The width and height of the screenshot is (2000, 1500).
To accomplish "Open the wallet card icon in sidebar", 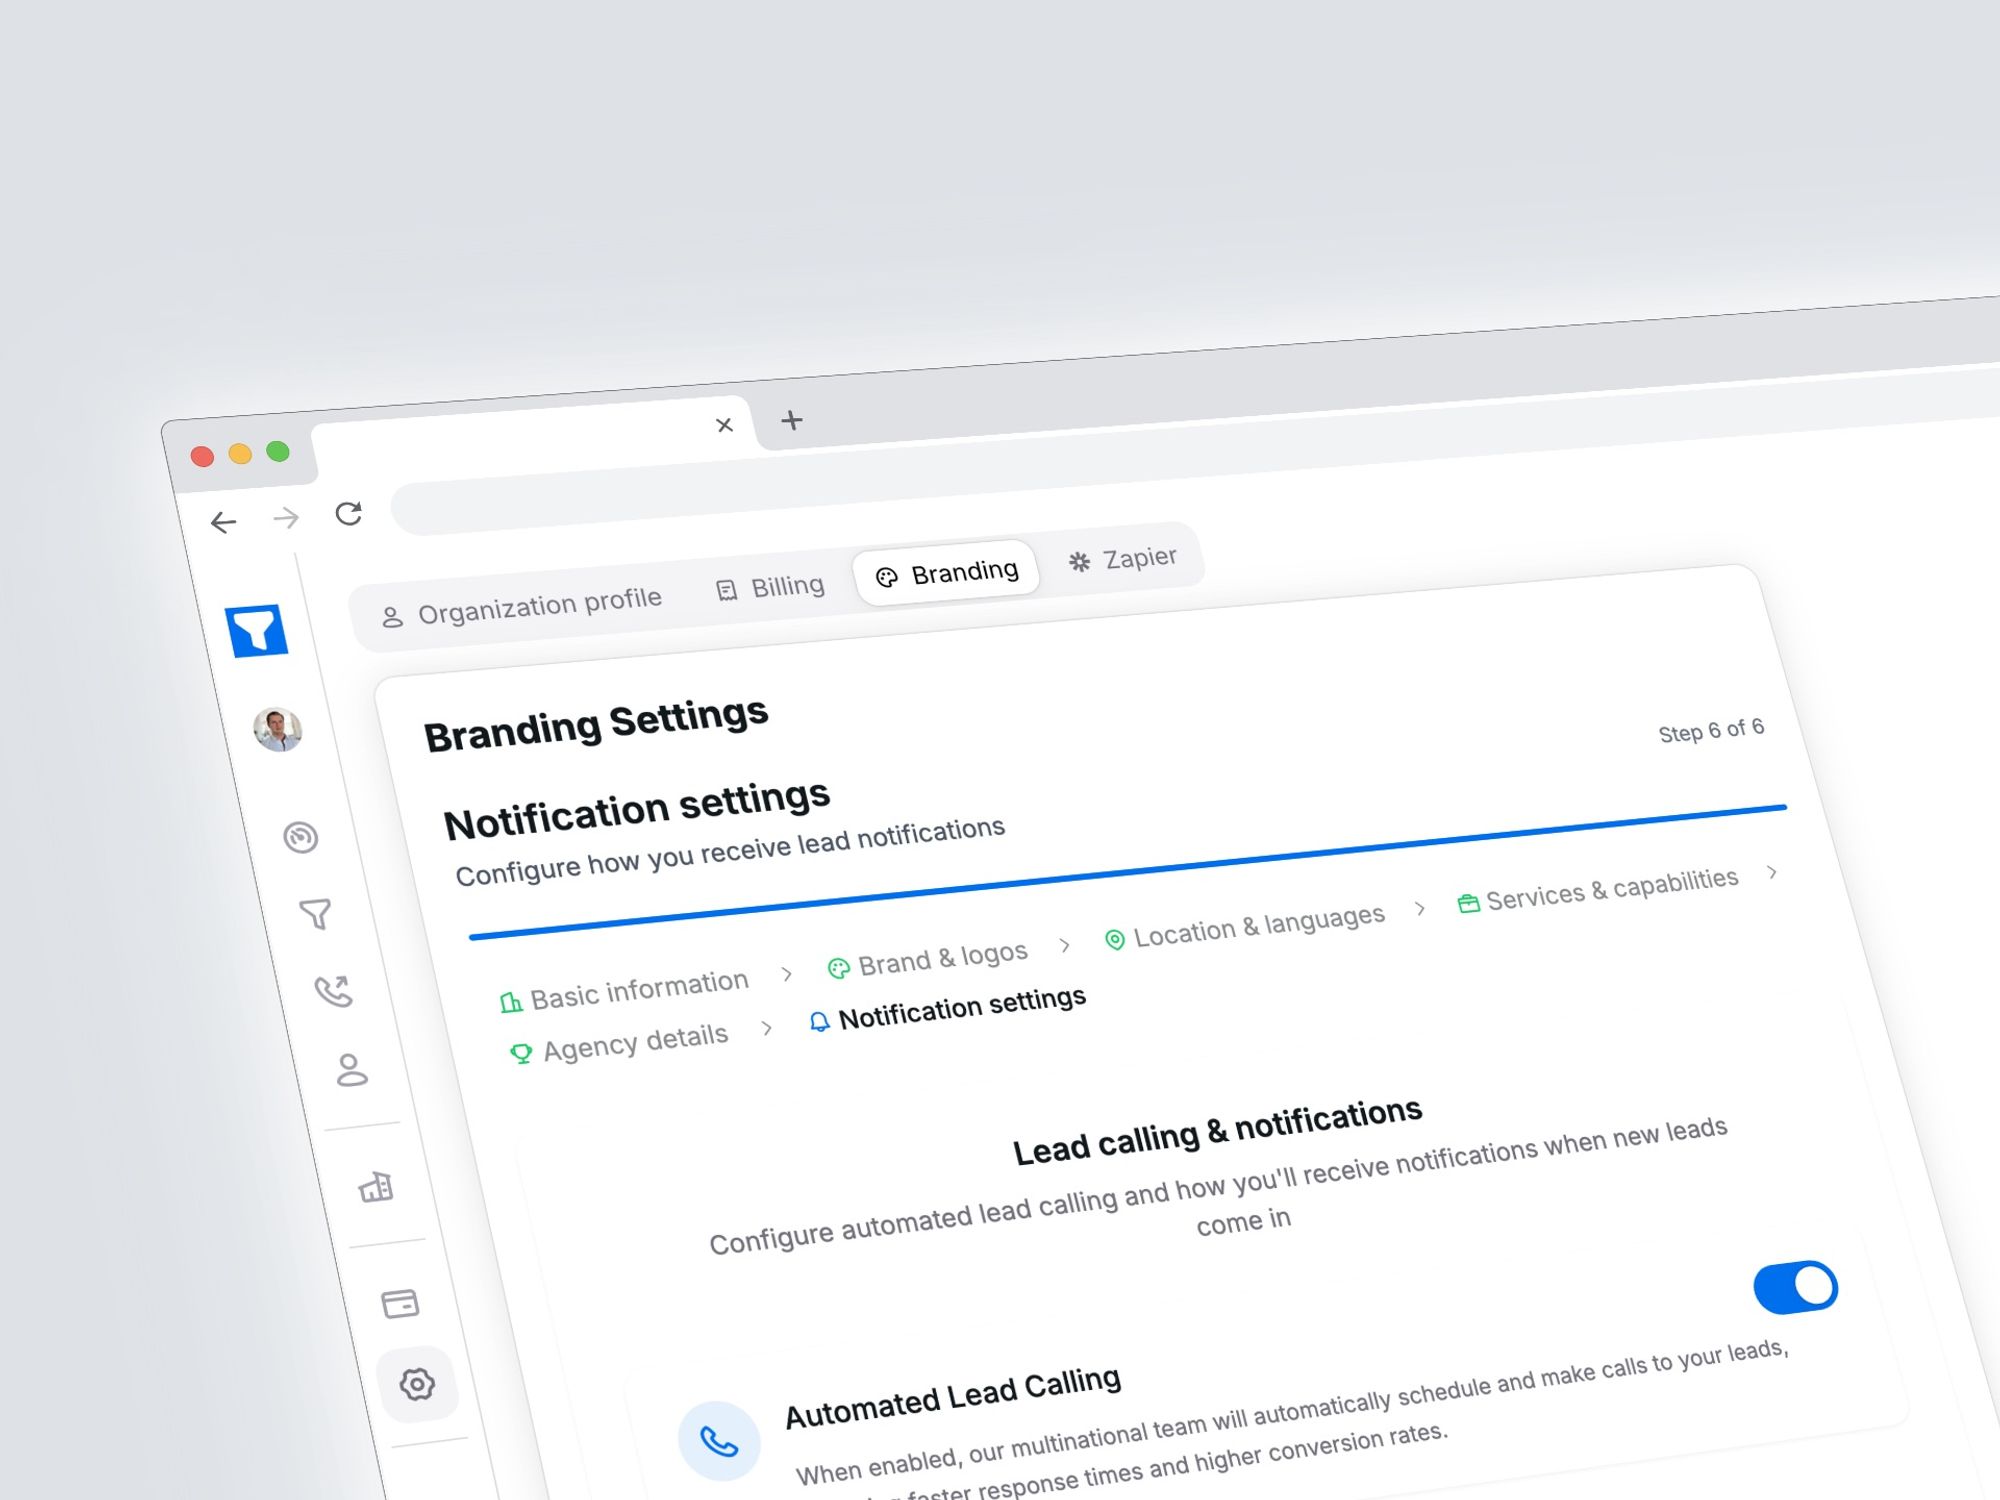I will pyautogui.click(x=400, y=1303).
